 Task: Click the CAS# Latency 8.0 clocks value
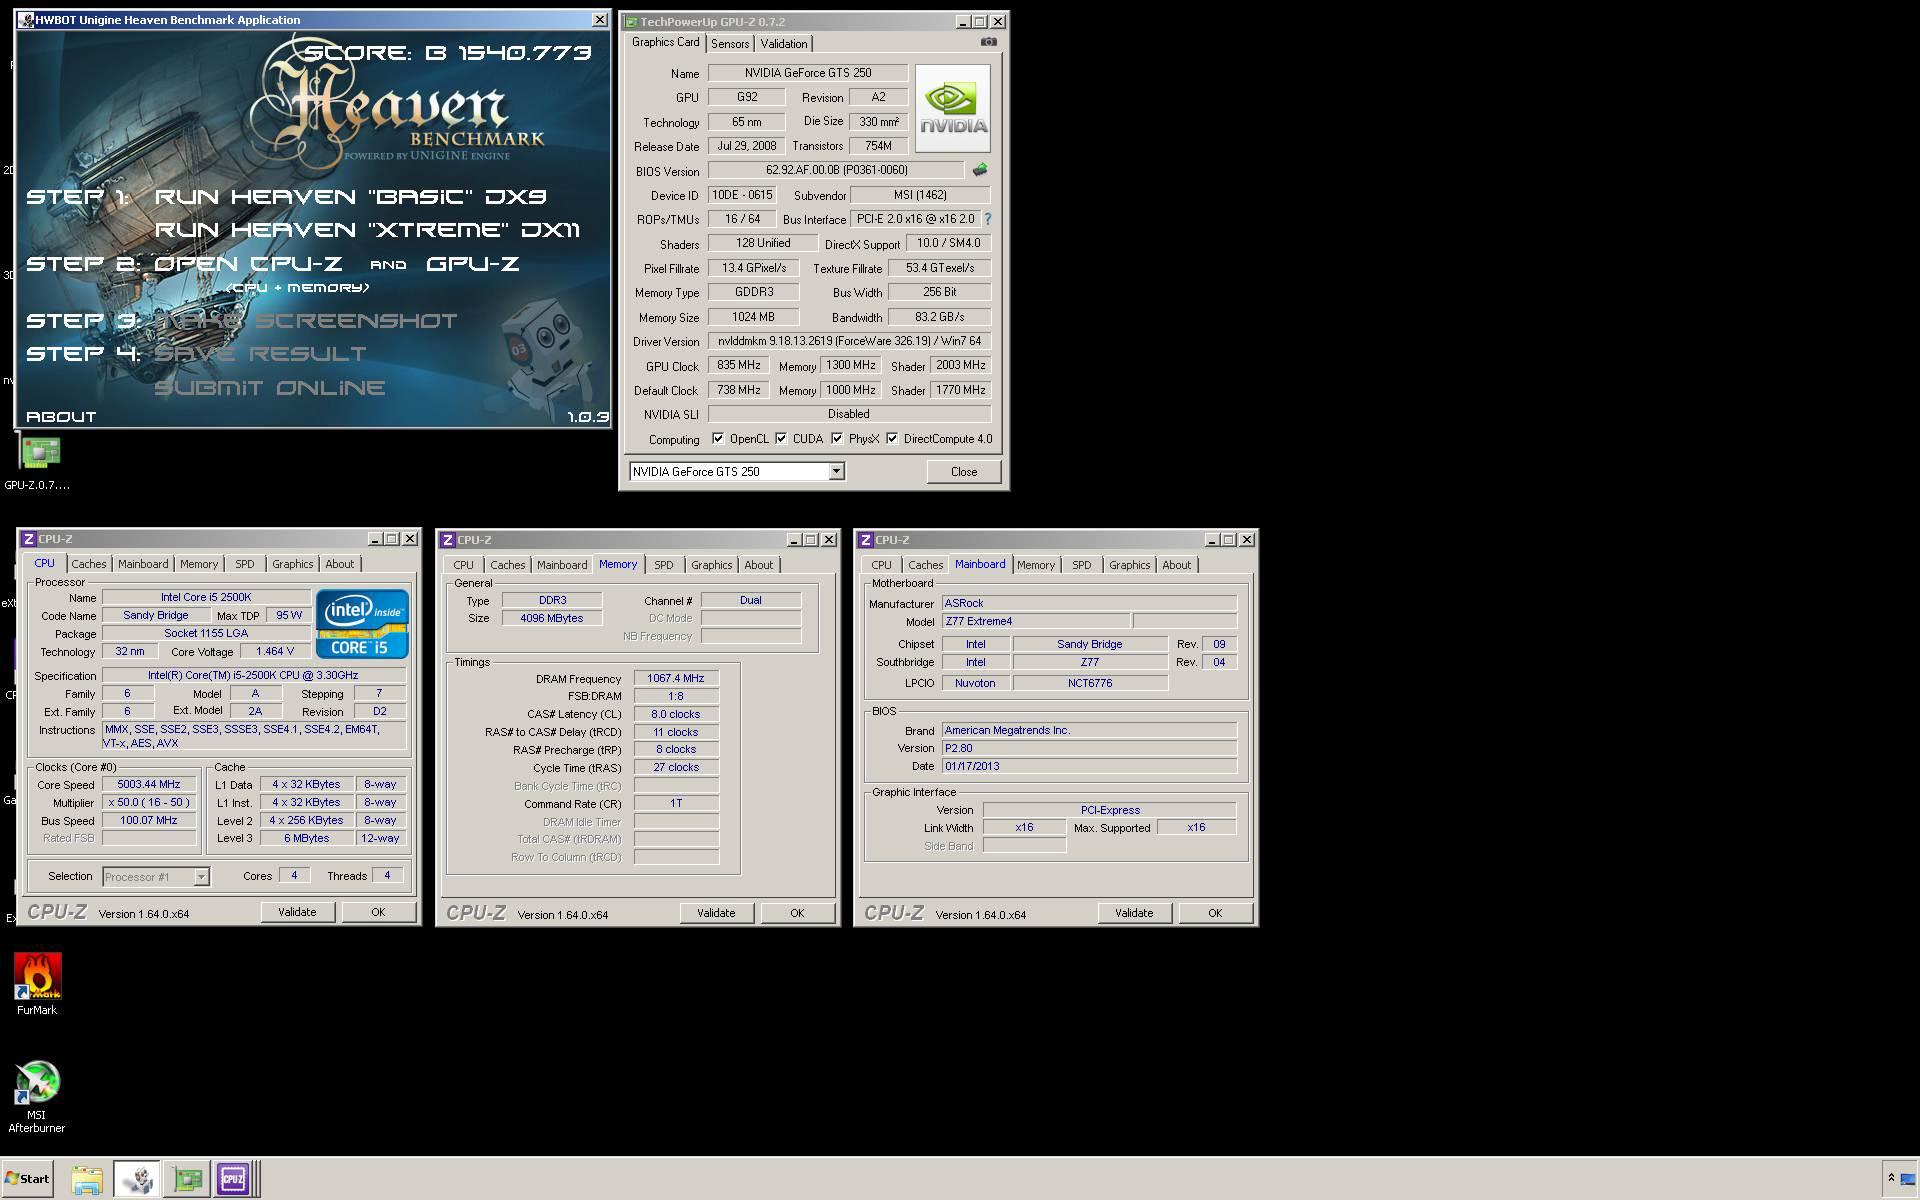click(676, 714)
